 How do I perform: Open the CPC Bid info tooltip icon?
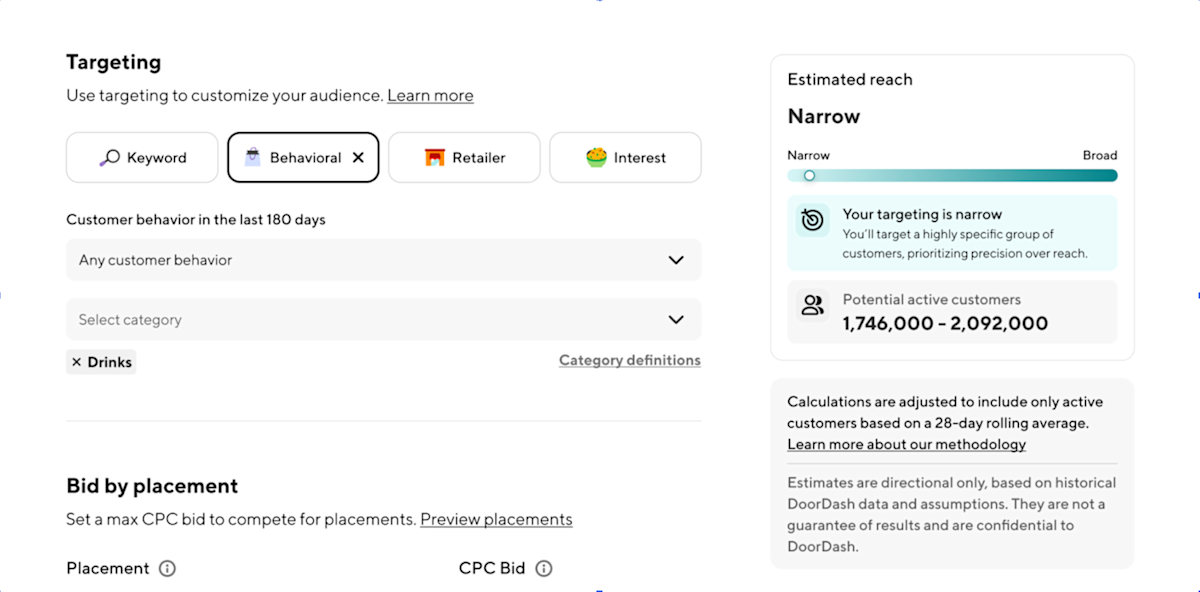click(x=543, y=568)
